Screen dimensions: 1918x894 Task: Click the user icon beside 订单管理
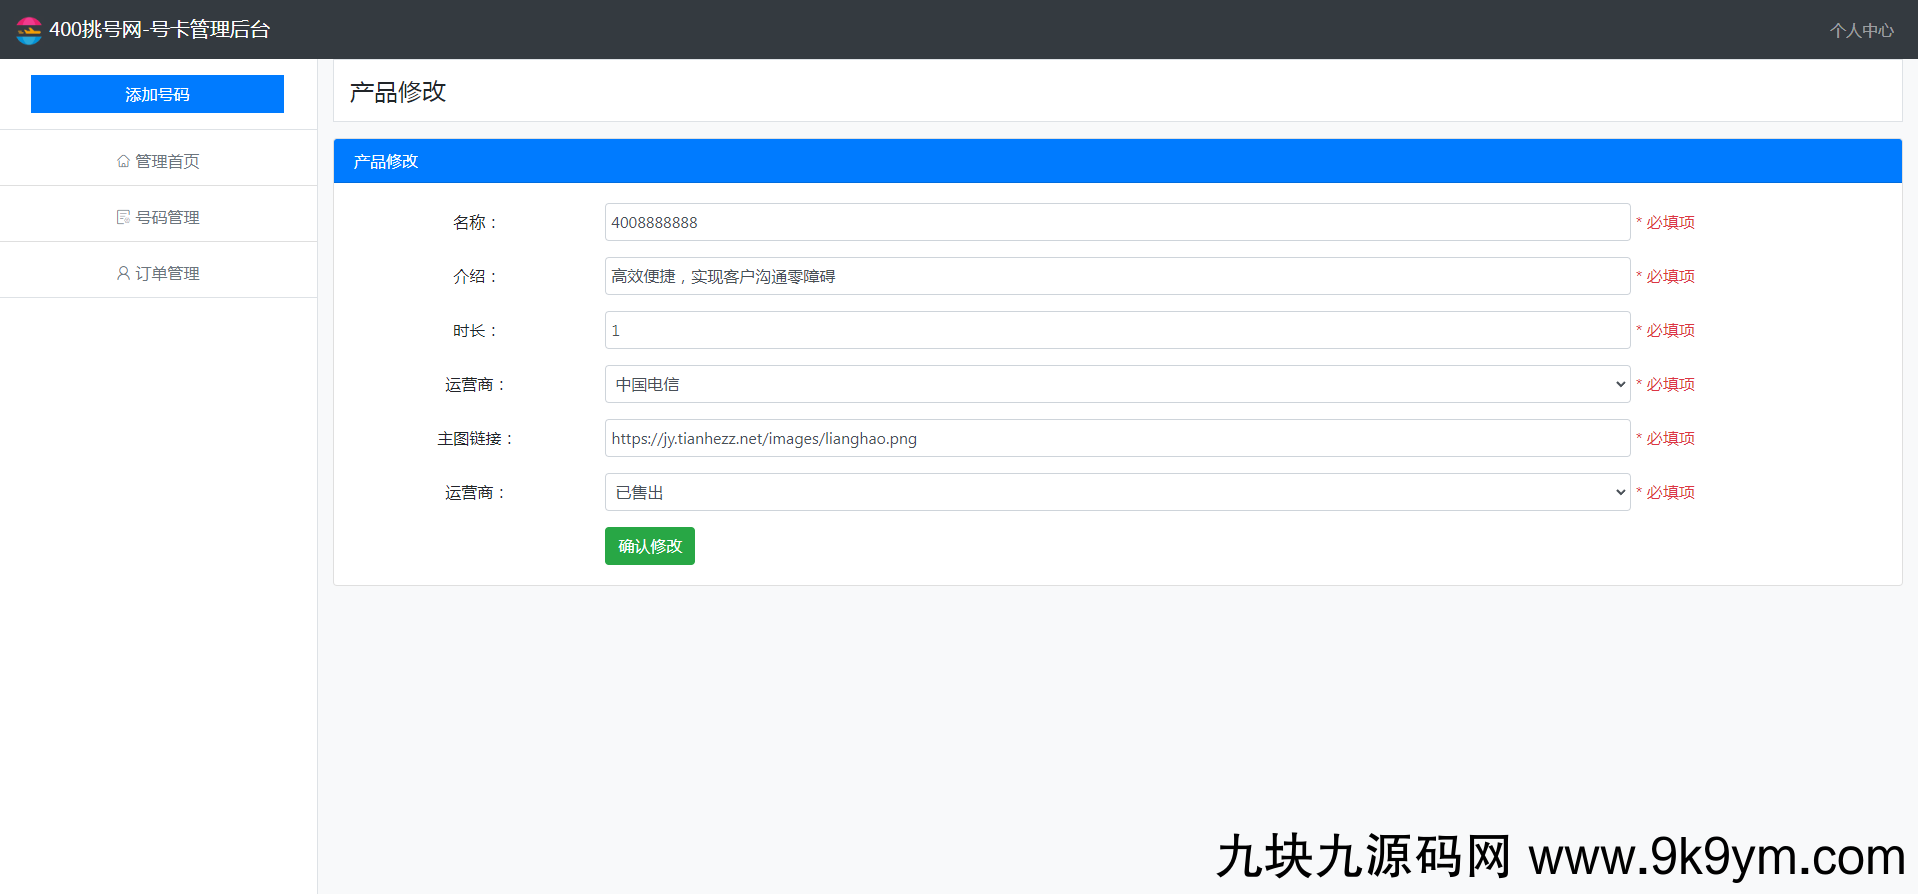123,273
